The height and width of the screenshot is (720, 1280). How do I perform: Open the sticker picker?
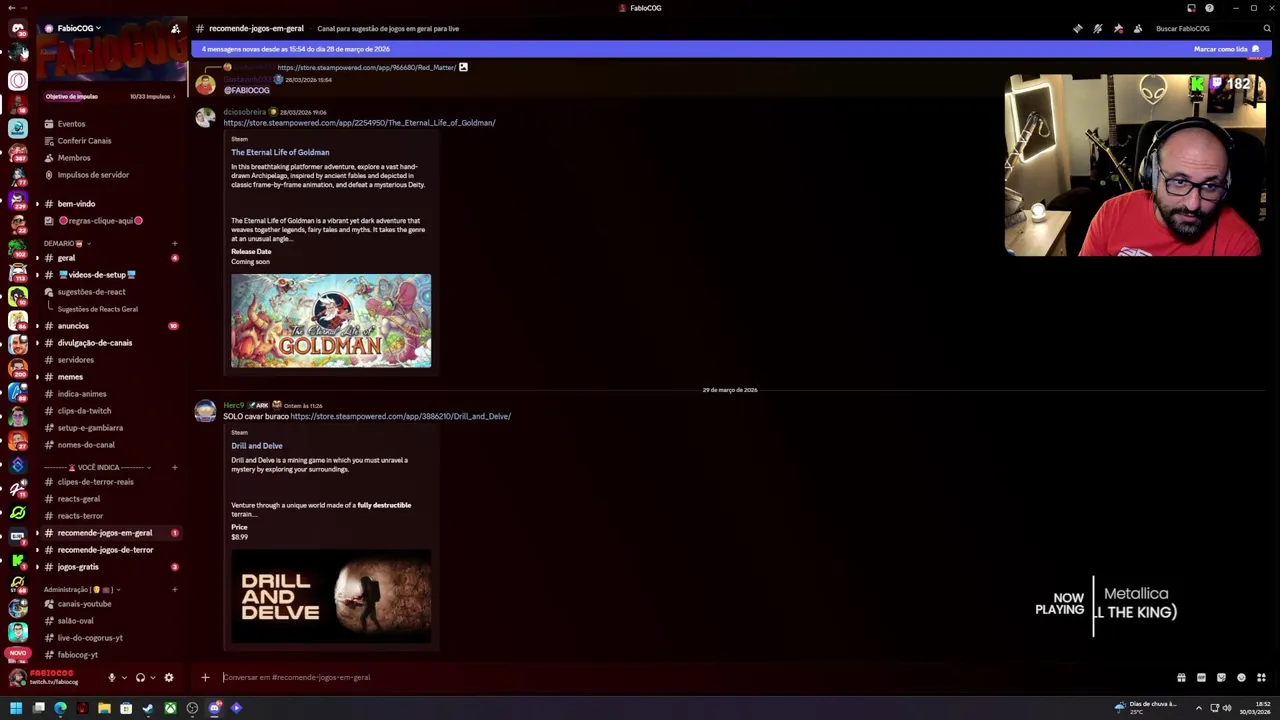click(1221, 677)
